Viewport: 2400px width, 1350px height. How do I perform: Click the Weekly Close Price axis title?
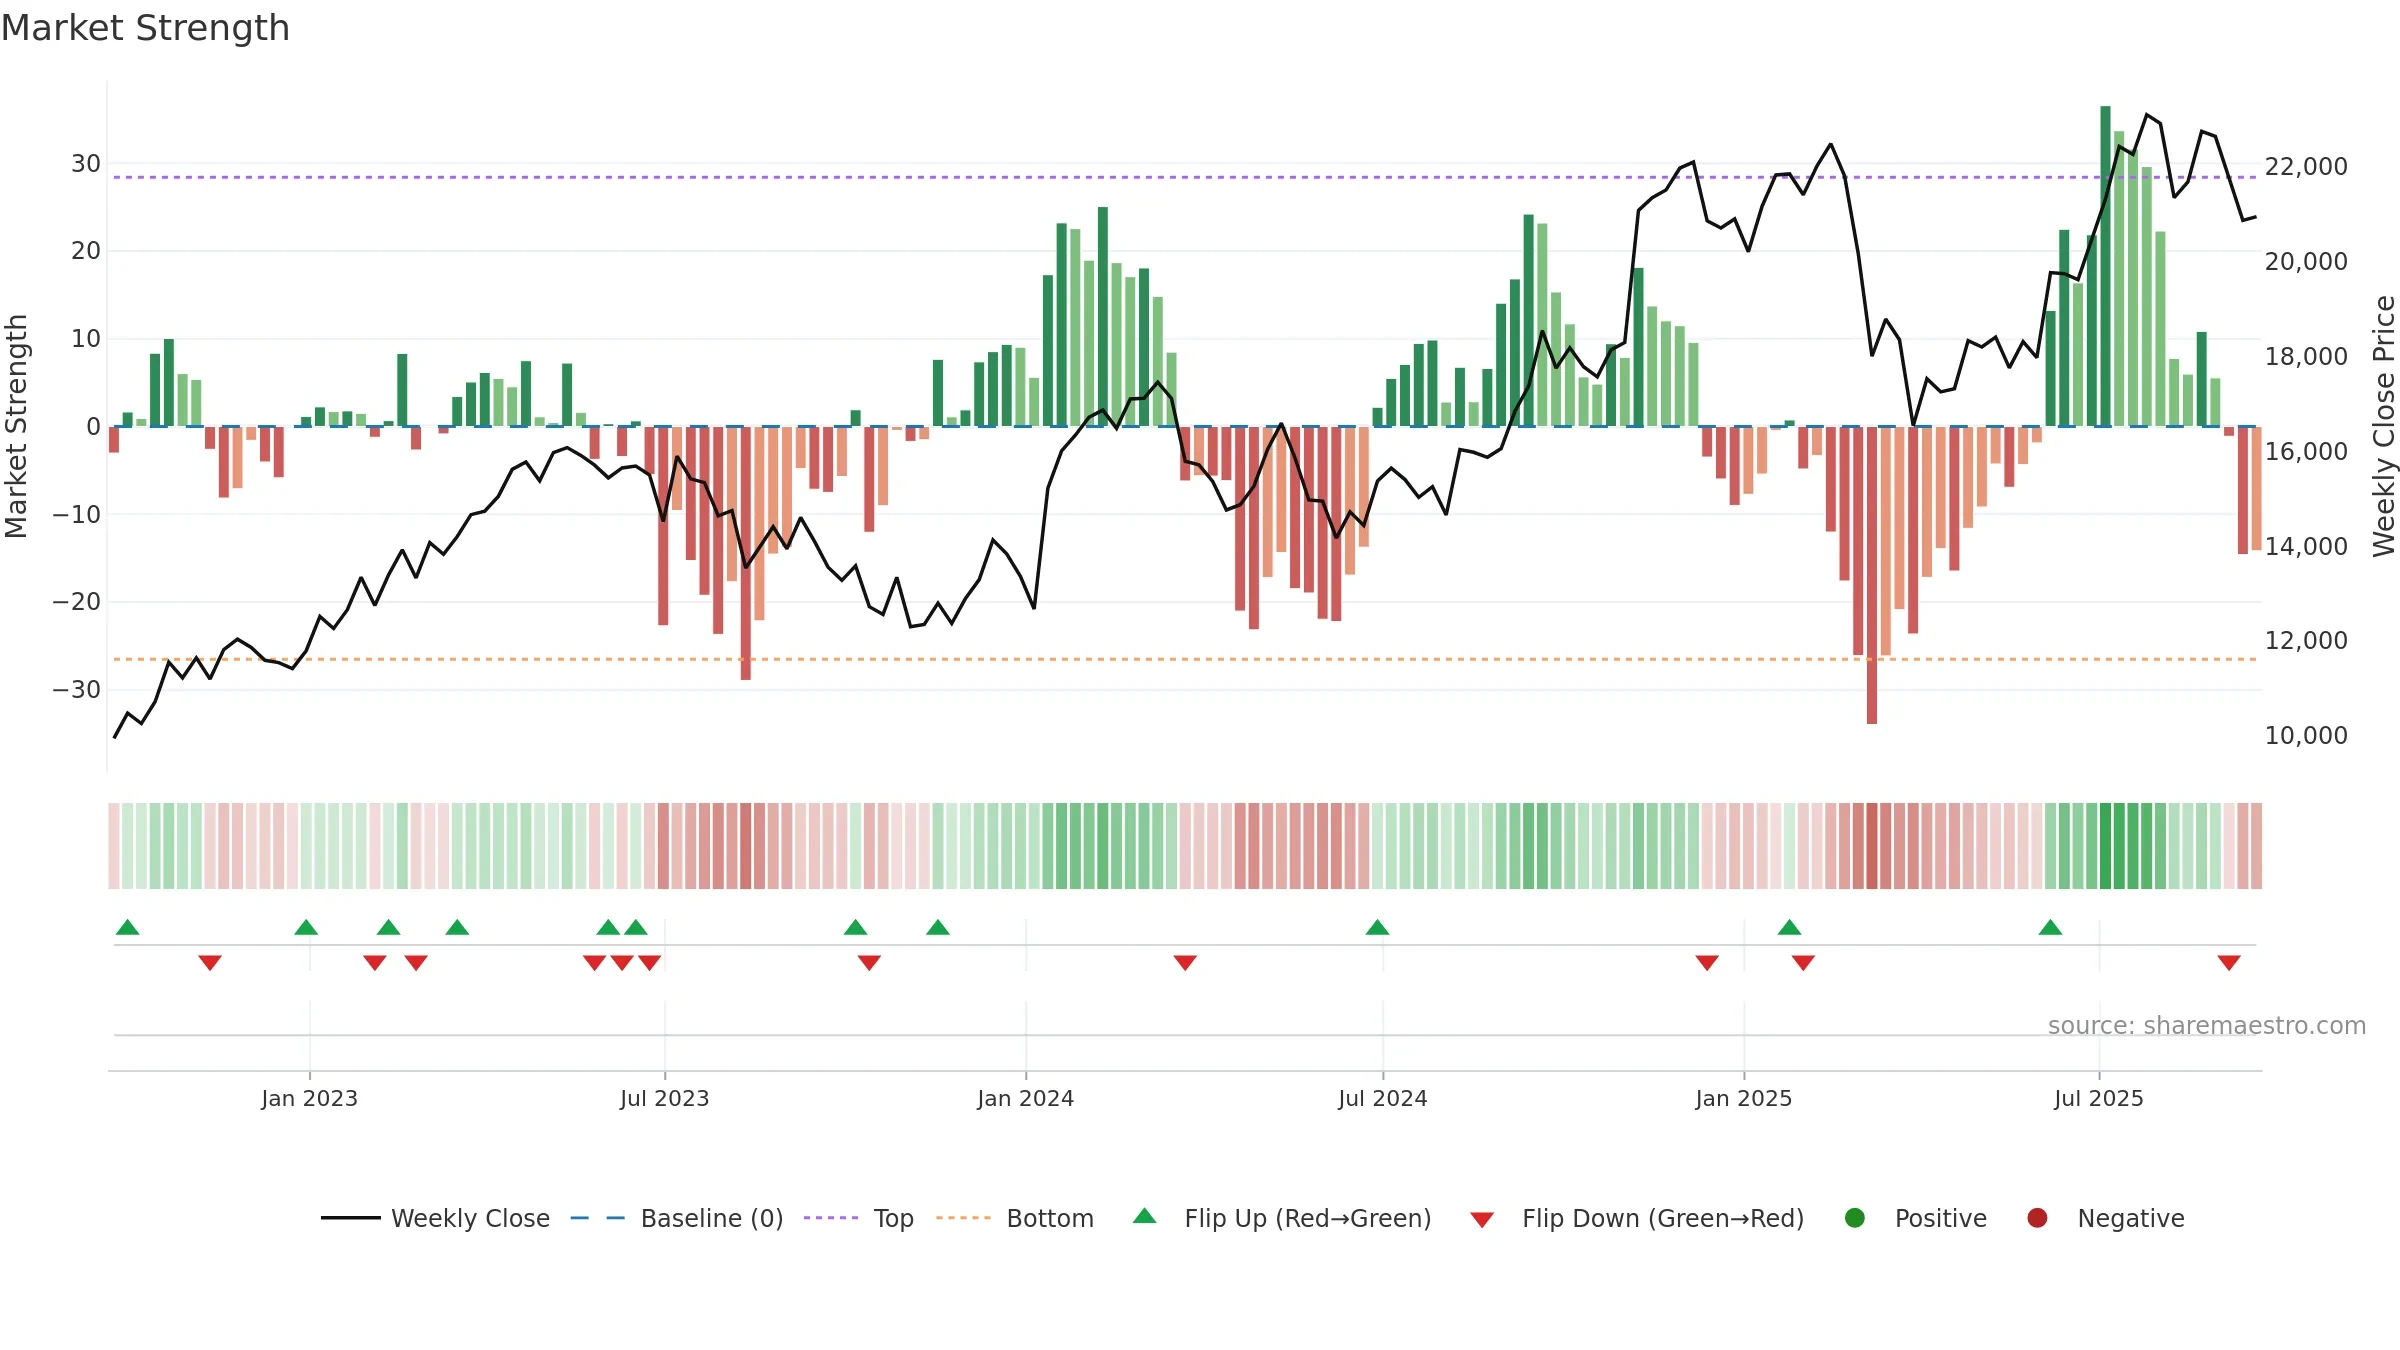(x=2384, y=426)
